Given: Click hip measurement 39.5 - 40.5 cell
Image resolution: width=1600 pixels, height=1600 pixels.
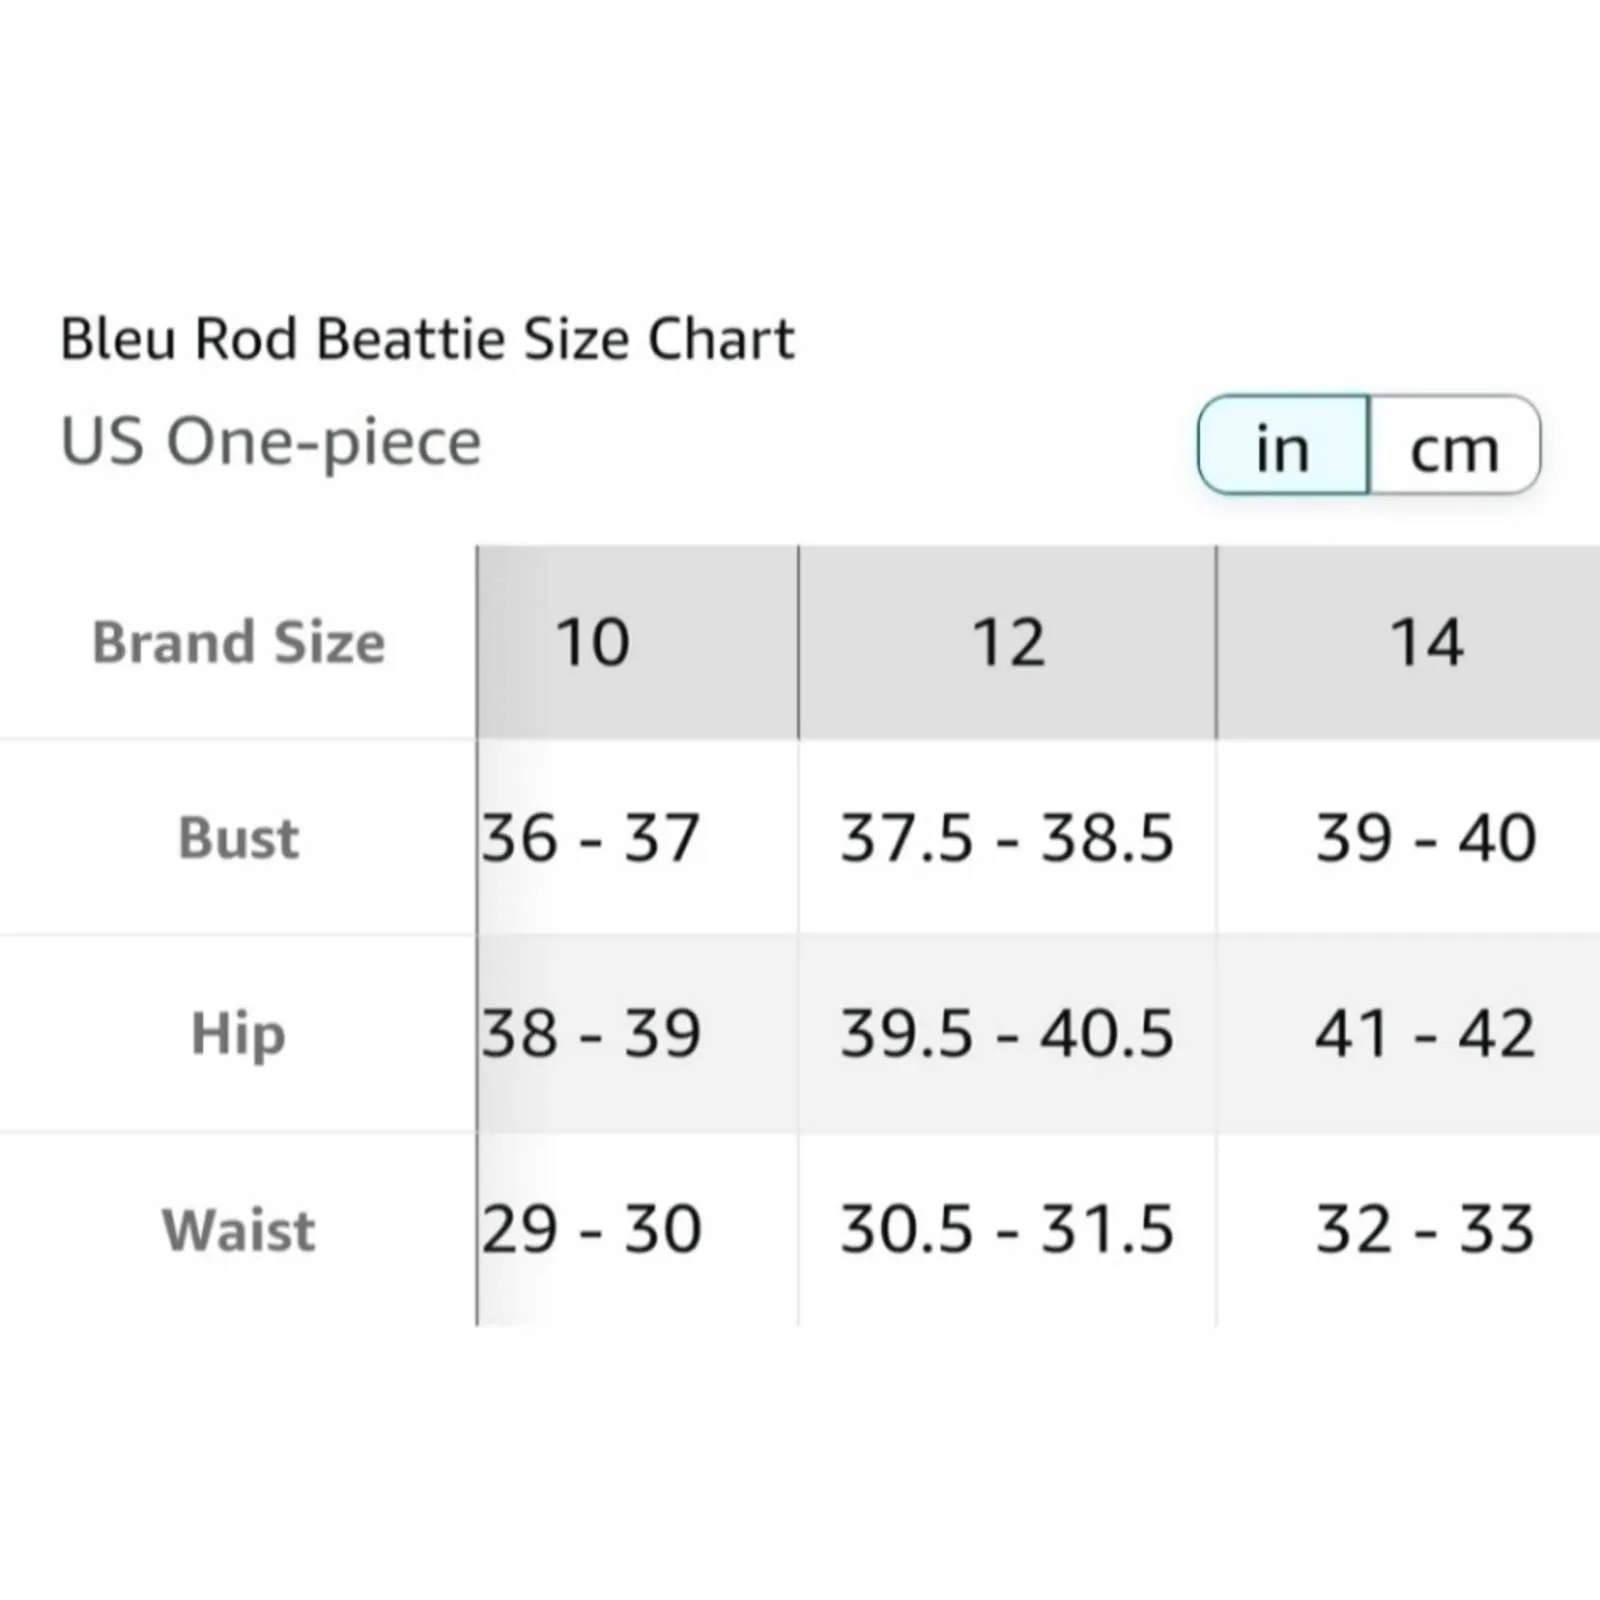Looking at the screenshot, I should 1007,1034.
